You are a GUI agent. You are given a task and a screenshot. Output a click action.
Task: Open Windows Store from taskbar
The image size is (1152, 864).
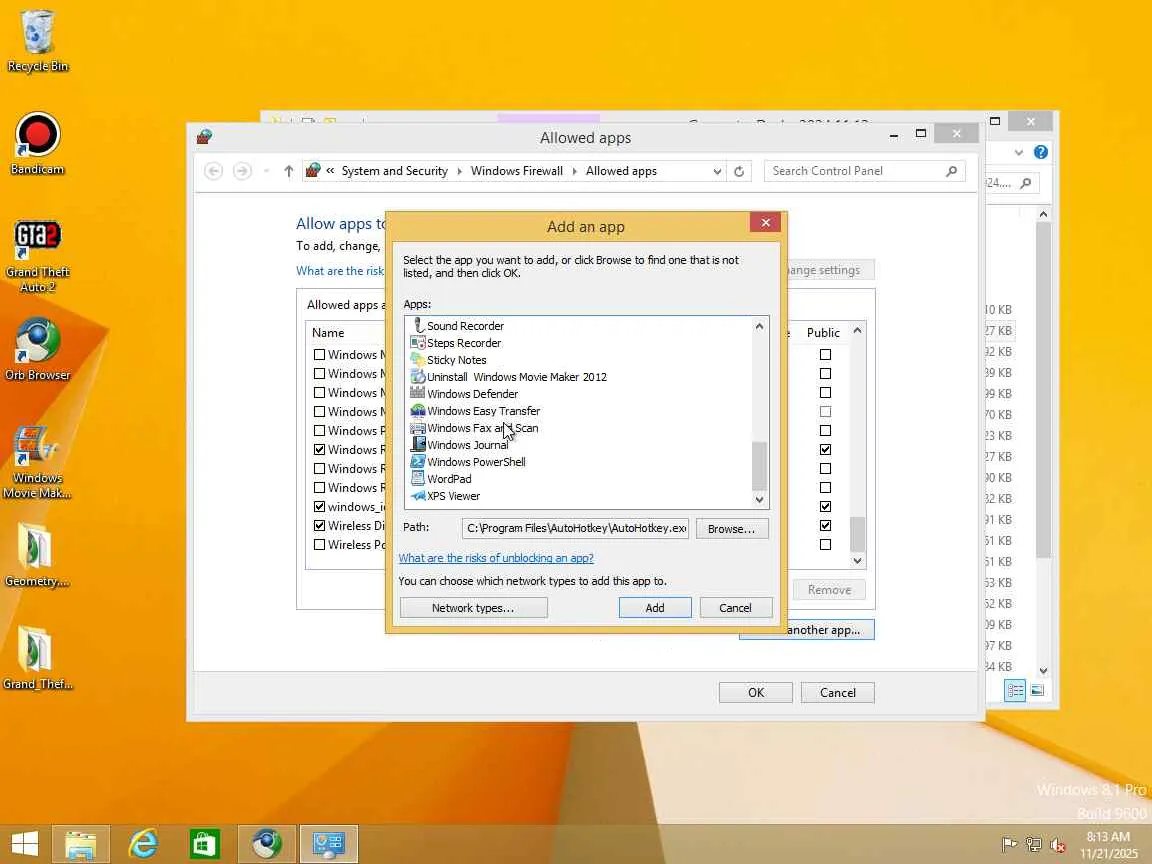click(x=204, y=843)
